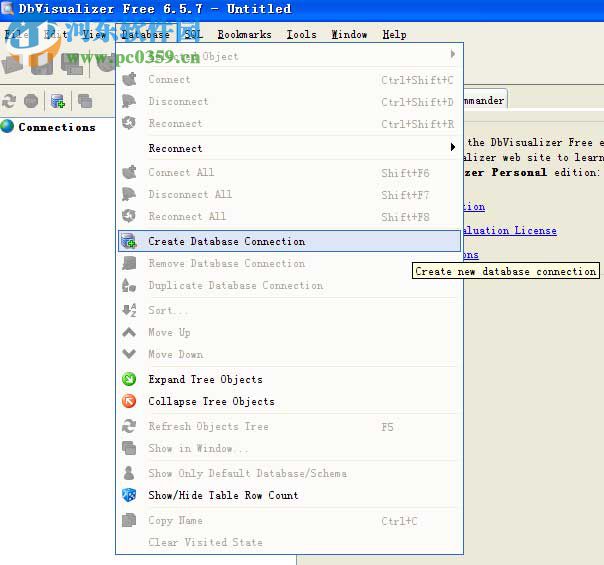The height and width of the screenshot is (565, 604).
Task: Click Show Only Default Database/Schema item
Action: coord(289,473)
